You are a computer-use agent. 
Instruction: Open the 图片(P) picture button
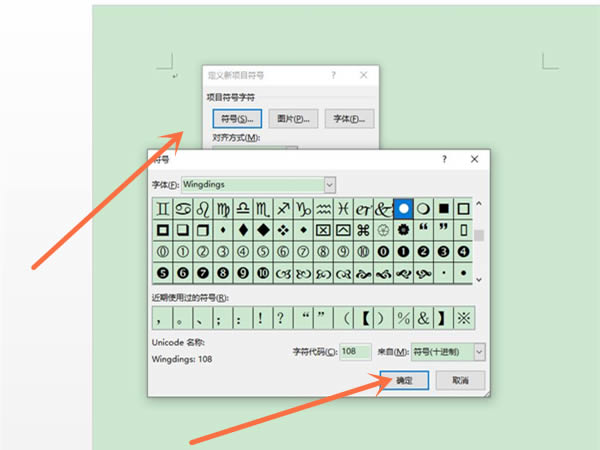tap(292, 119)
